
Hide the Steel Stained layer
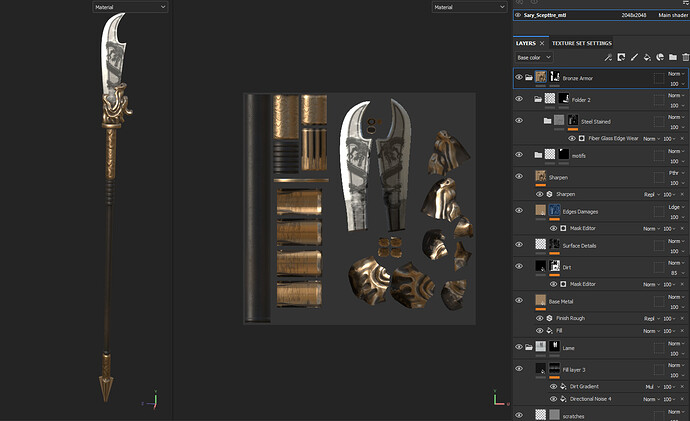[x=519, y=121]
